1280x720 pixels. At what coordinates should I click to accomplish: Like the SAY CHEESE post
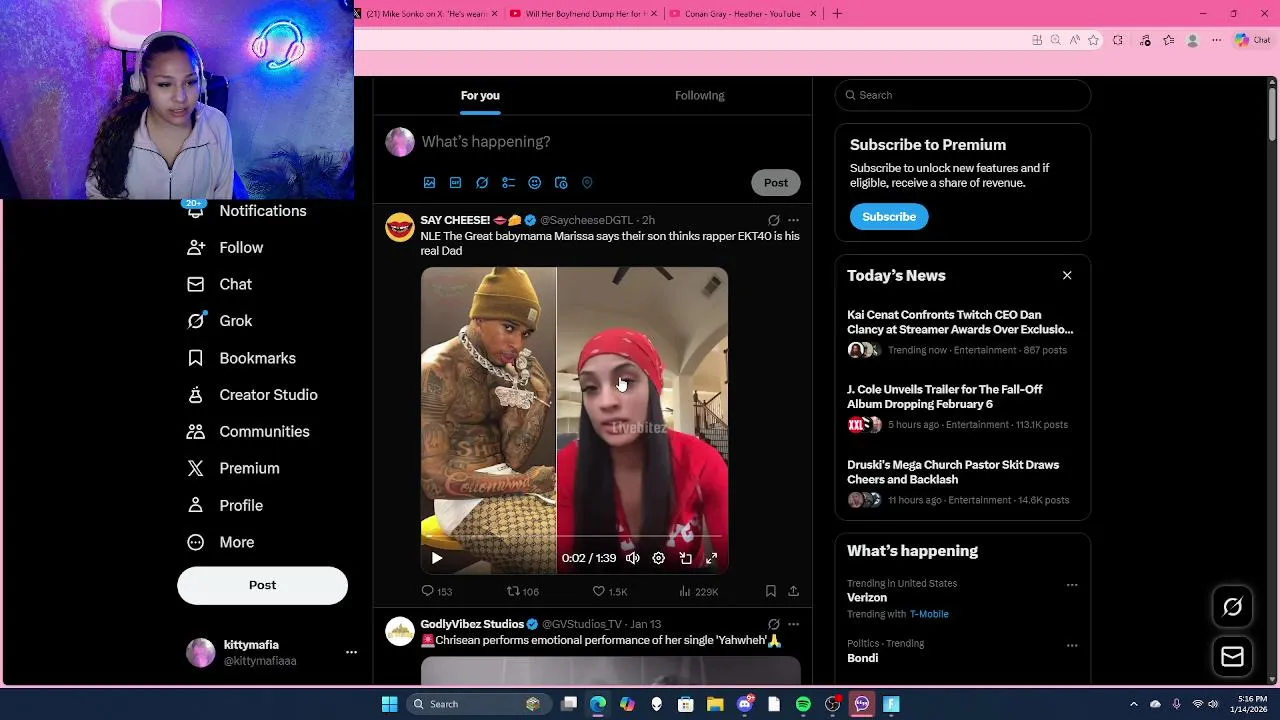click(609, 591)
